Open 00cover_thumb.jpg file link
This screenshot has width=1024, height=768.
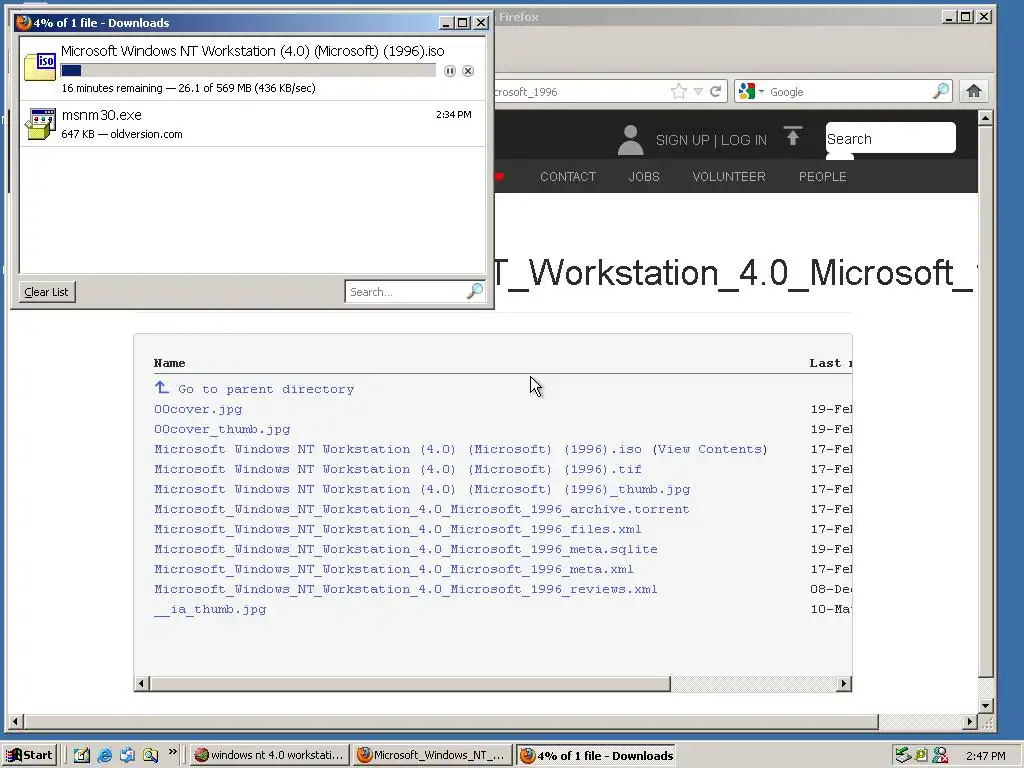tap(222, 429)
